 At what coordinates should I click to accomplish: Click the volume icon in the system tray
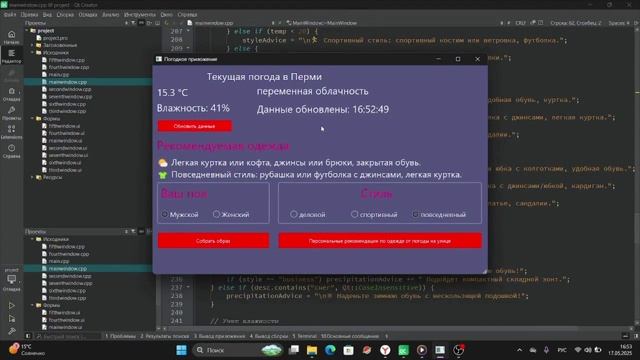[x=588, y=350]
